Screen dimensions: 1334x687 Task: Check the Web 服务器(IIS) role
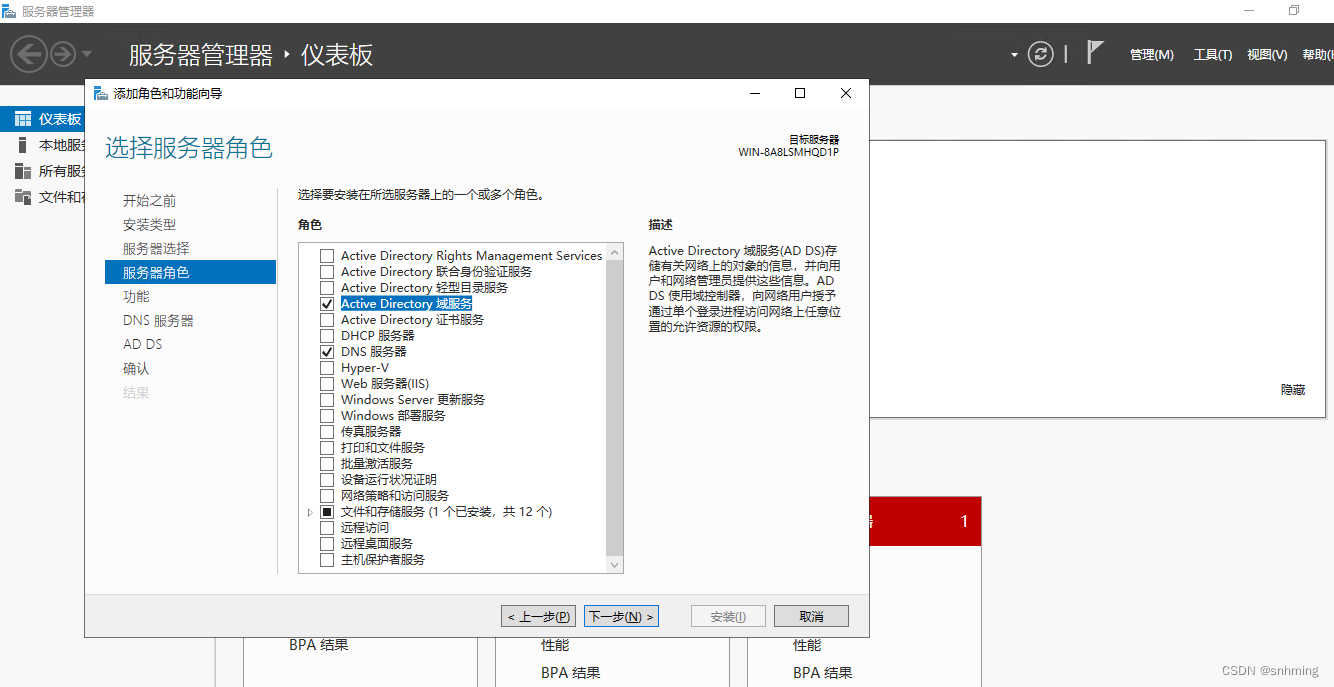point(327,384)
